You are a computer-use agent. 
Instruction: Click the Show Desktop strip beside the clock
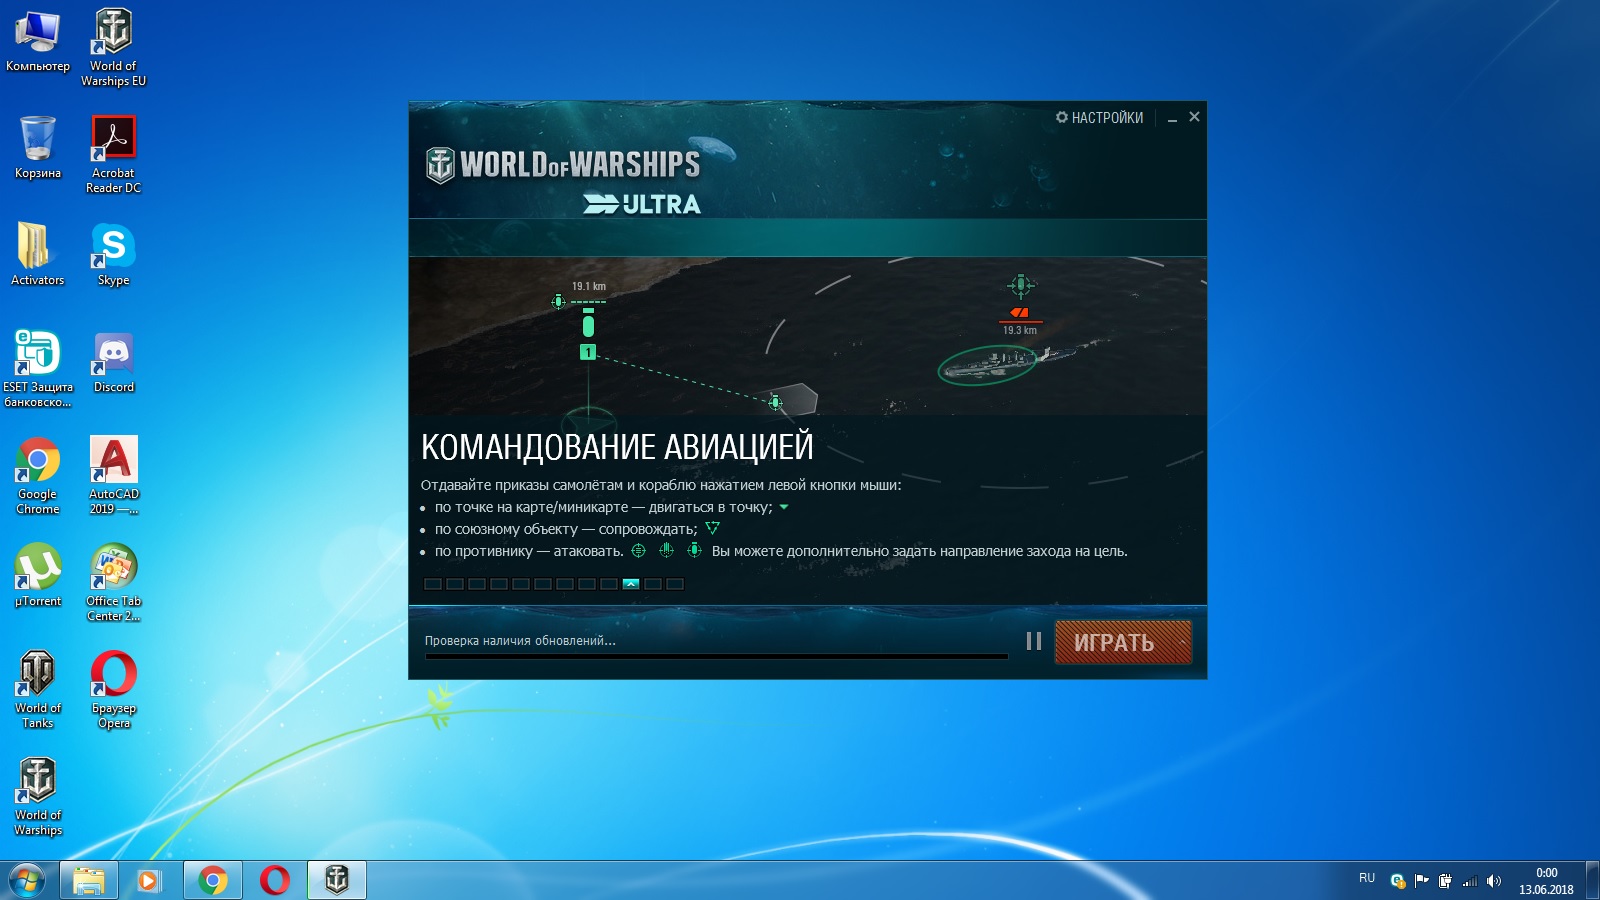(x=1592, y=881)
